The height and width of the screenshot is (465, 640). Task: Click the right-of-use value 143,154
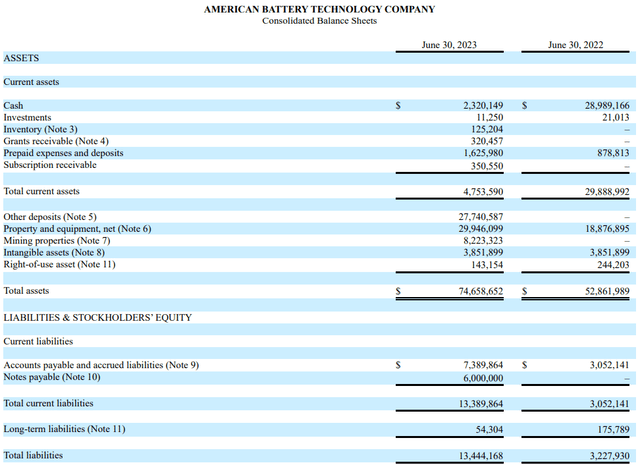click(487, 265)
